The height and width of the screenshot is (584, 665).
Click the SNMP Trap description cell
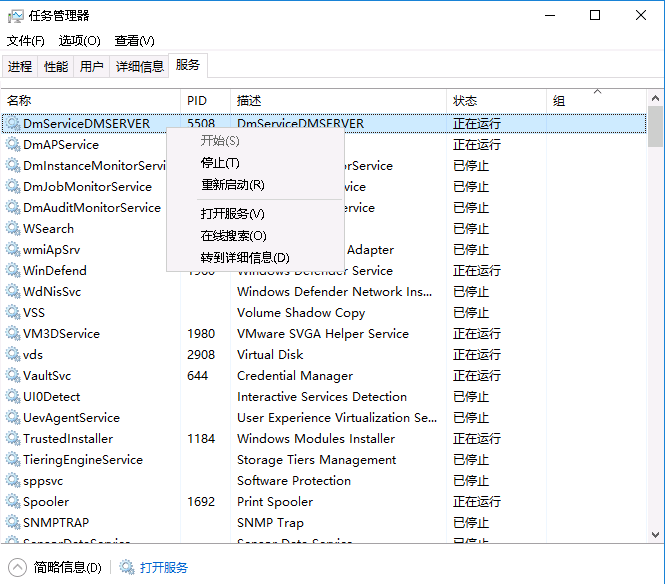click(x=270, y=522)
